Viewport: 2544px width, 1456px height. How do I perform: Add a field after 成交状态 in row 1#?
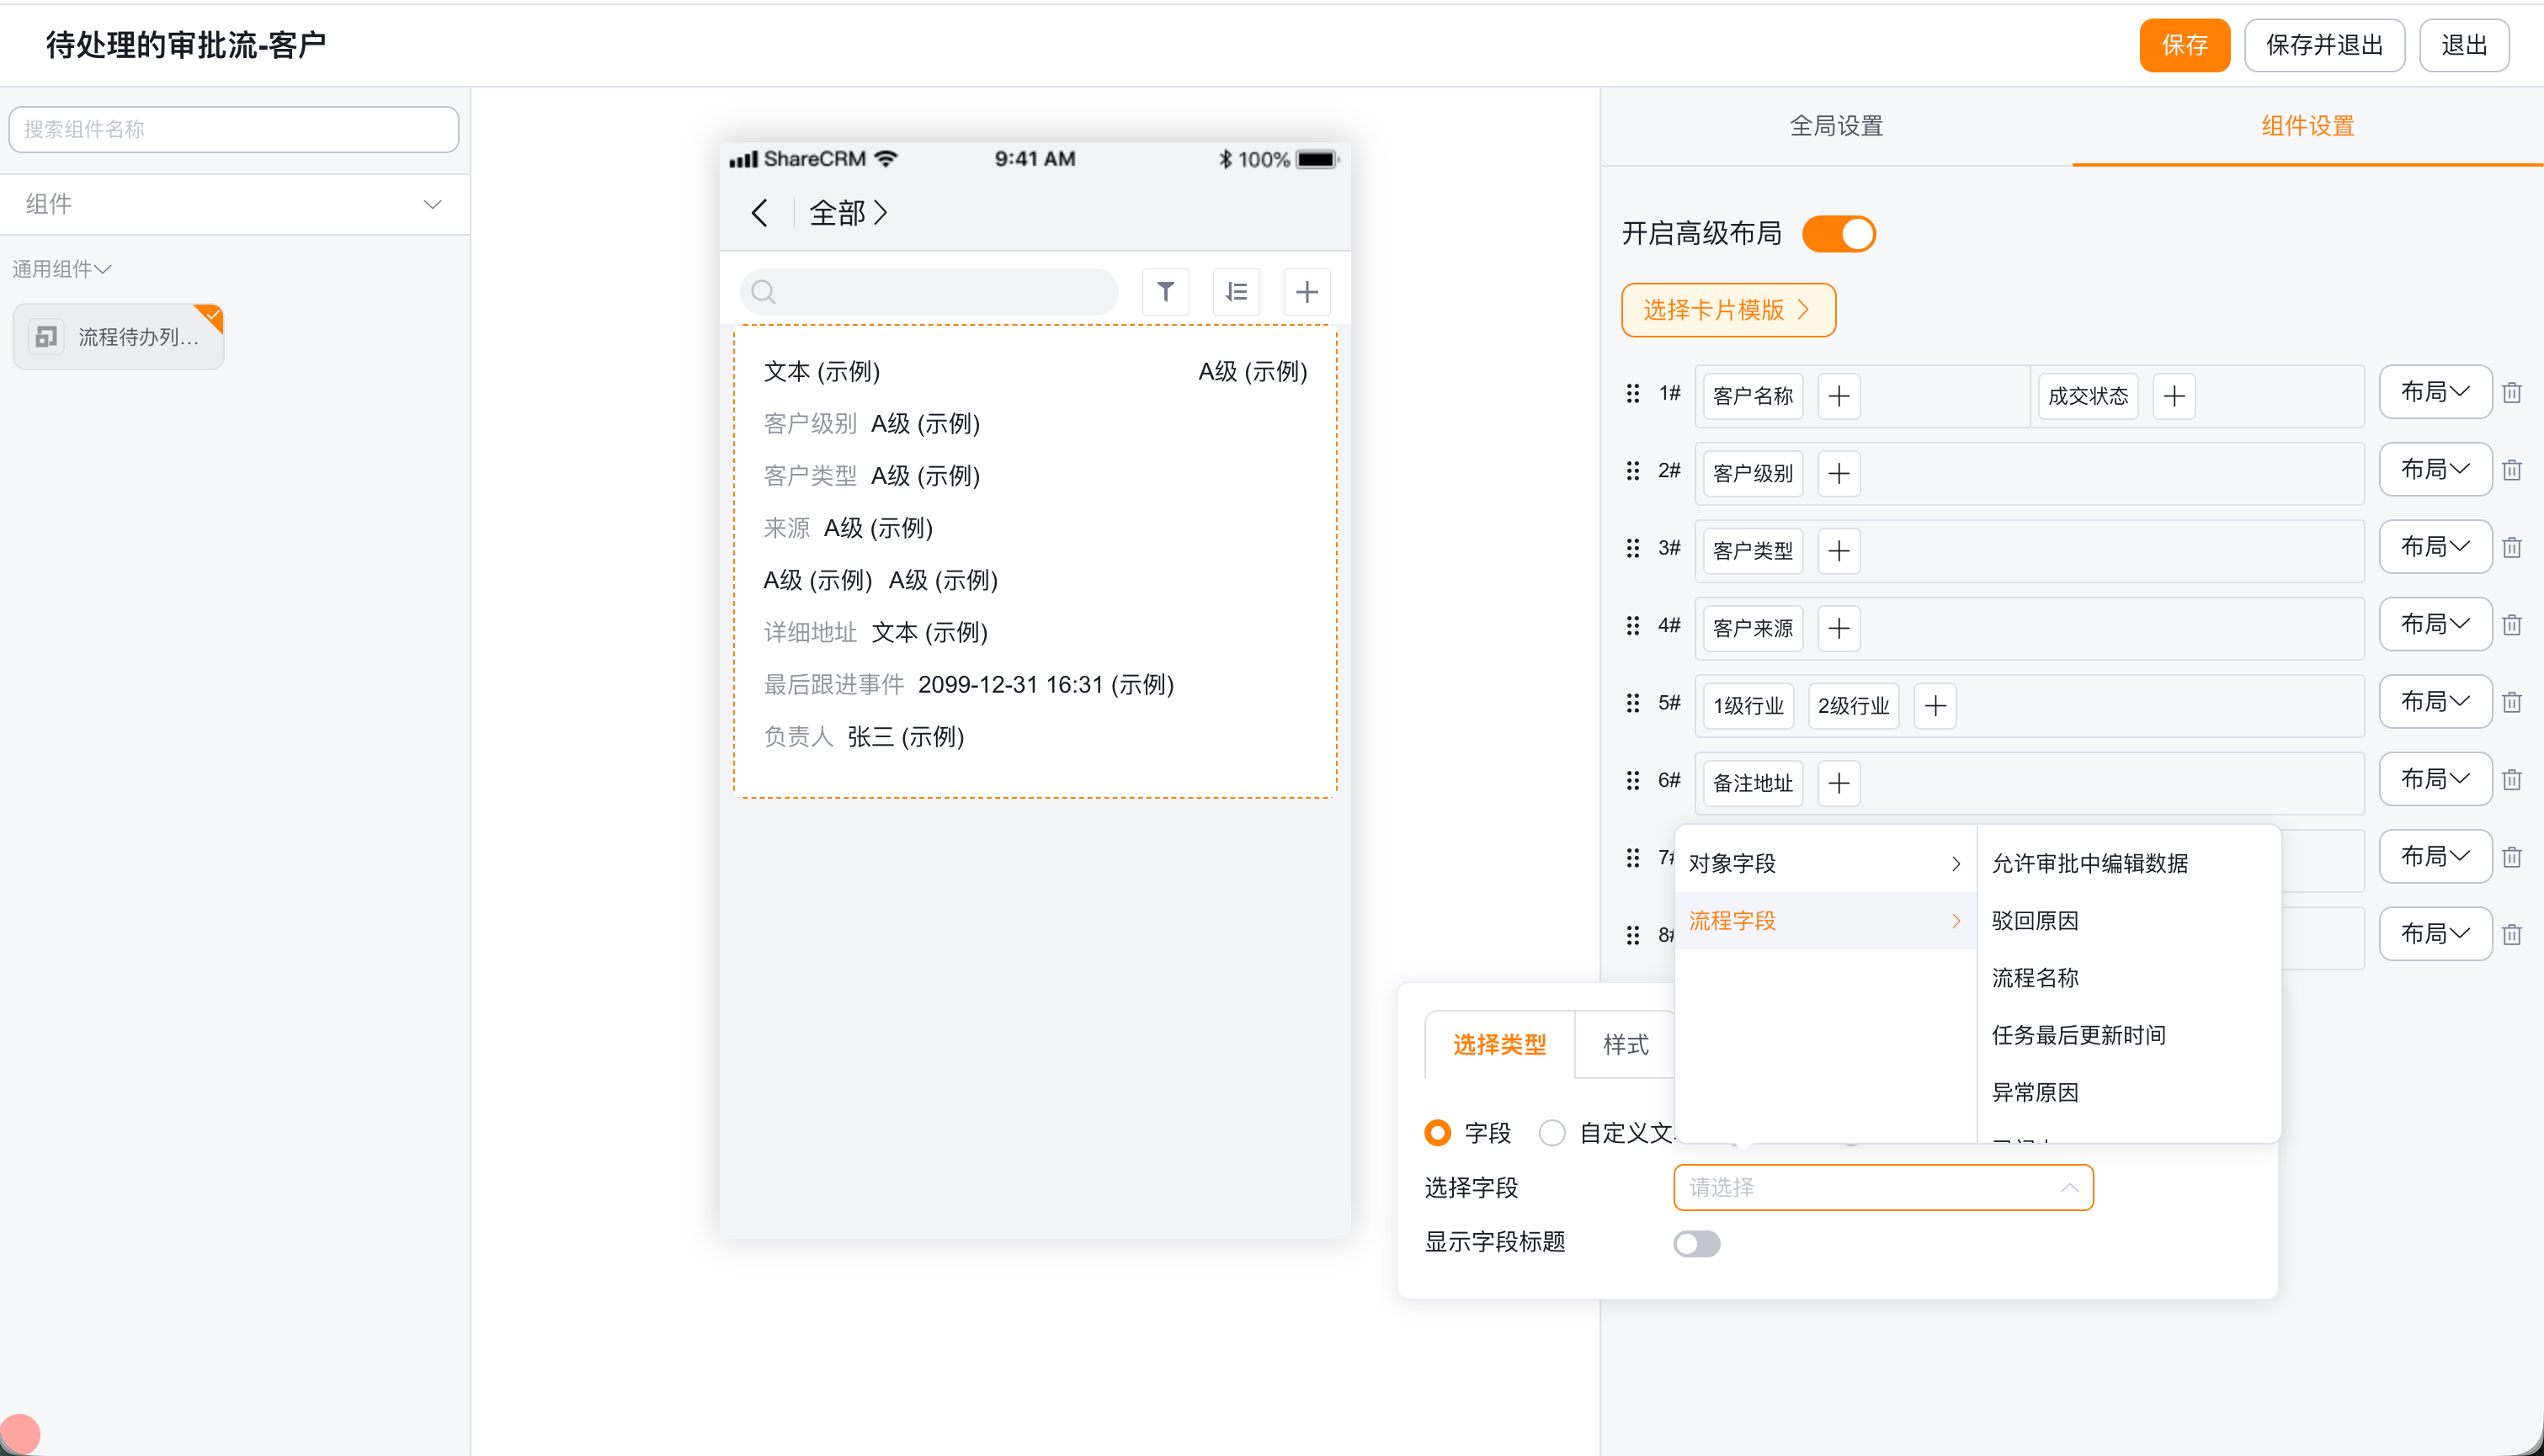pyautogui.click(x=2174, y=396)
